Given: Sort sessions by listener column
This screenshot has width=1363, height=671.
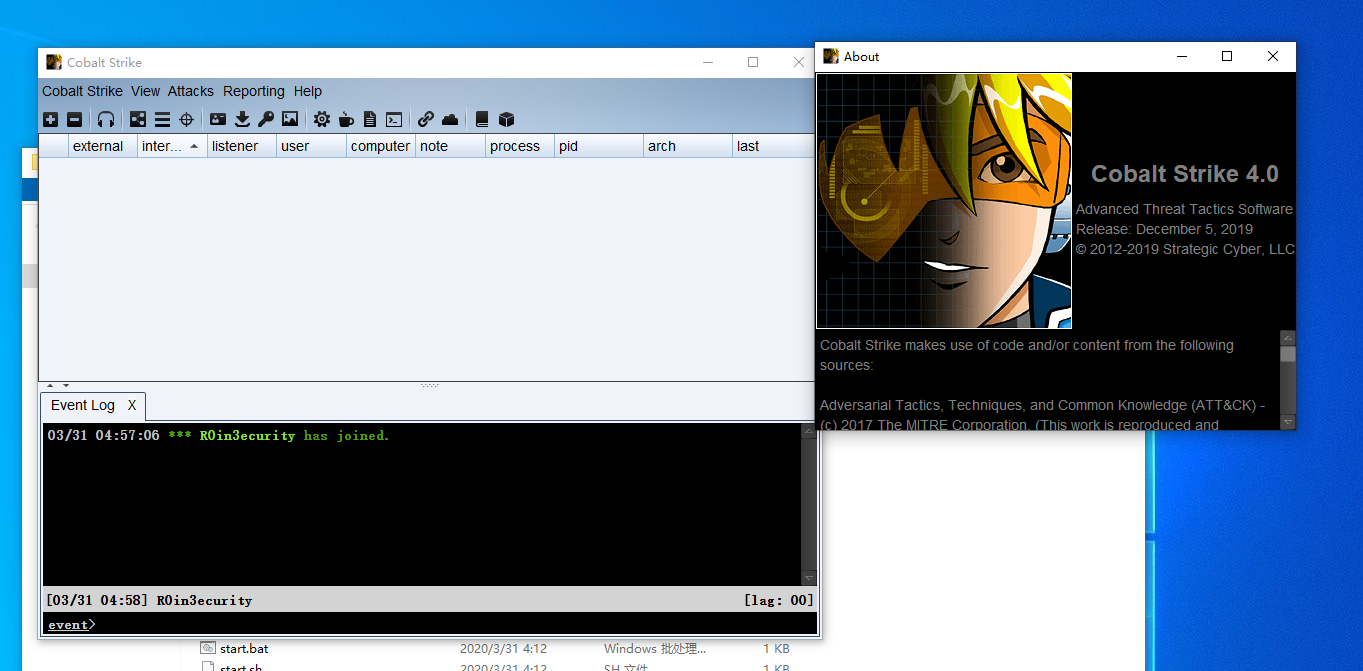Looking at the screenshot, I should point(242,146).
